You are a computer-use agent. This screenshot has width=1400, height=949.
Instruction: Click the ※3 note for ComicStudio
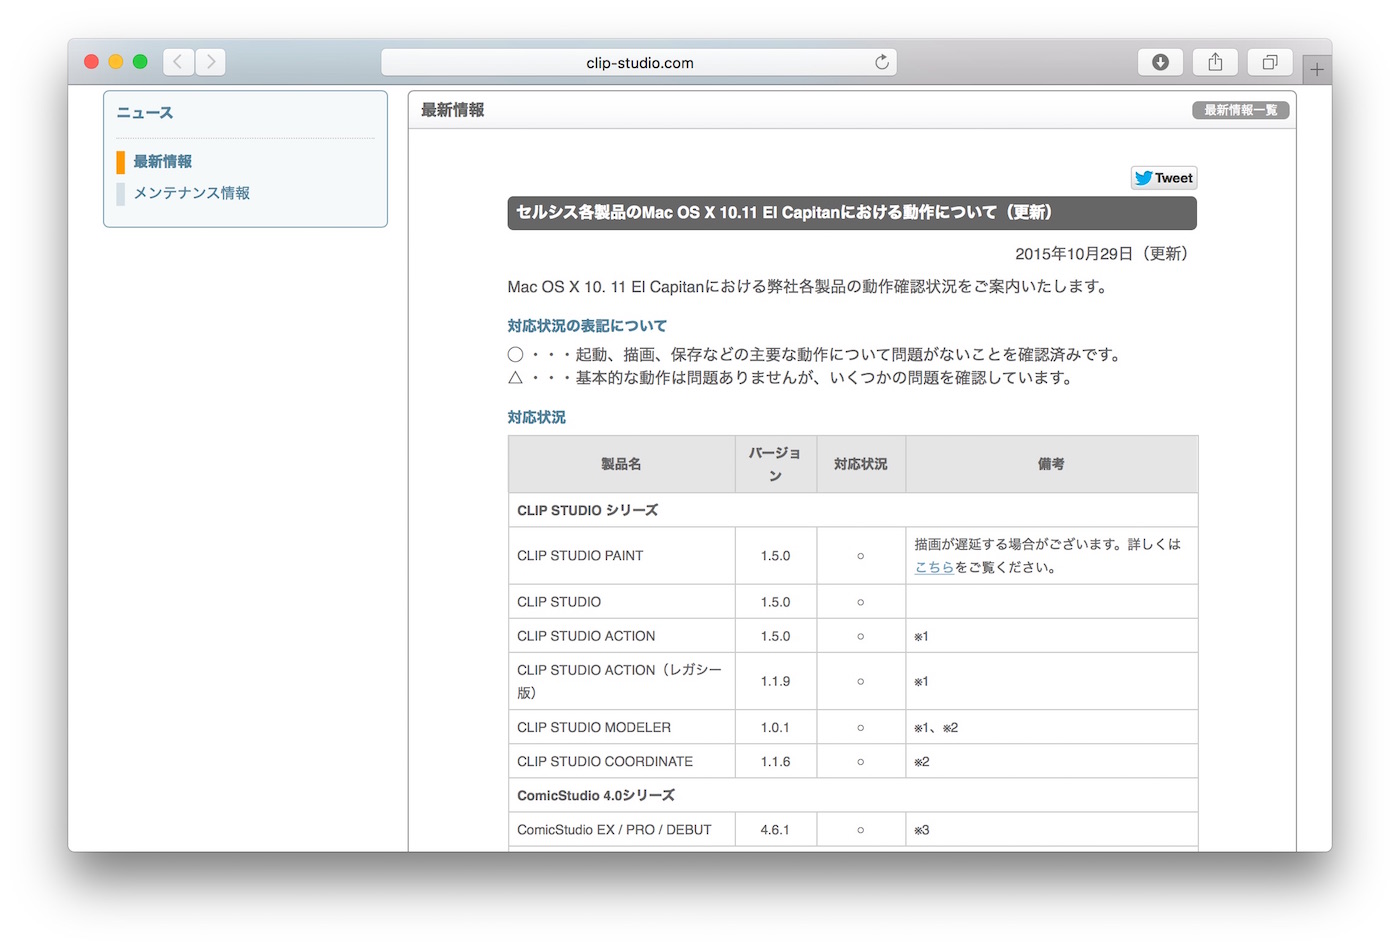(x=922, y=830)
